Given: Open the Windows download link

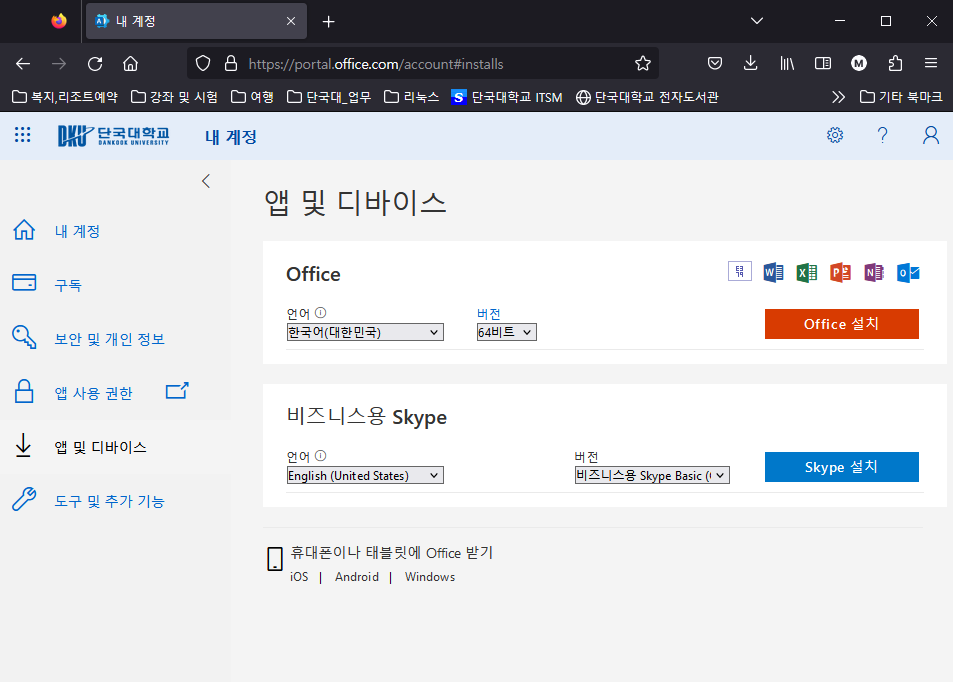Looking at the screenshot, I should [430, 577].
